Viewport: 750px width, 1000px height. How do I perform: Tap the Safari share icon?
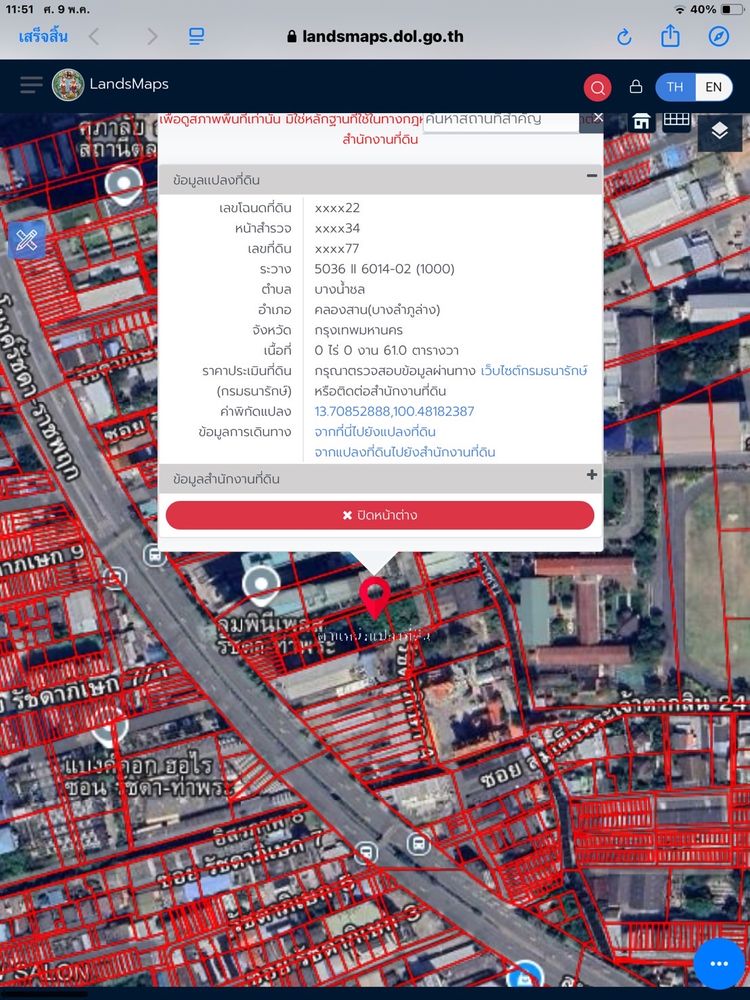point(670,37)
